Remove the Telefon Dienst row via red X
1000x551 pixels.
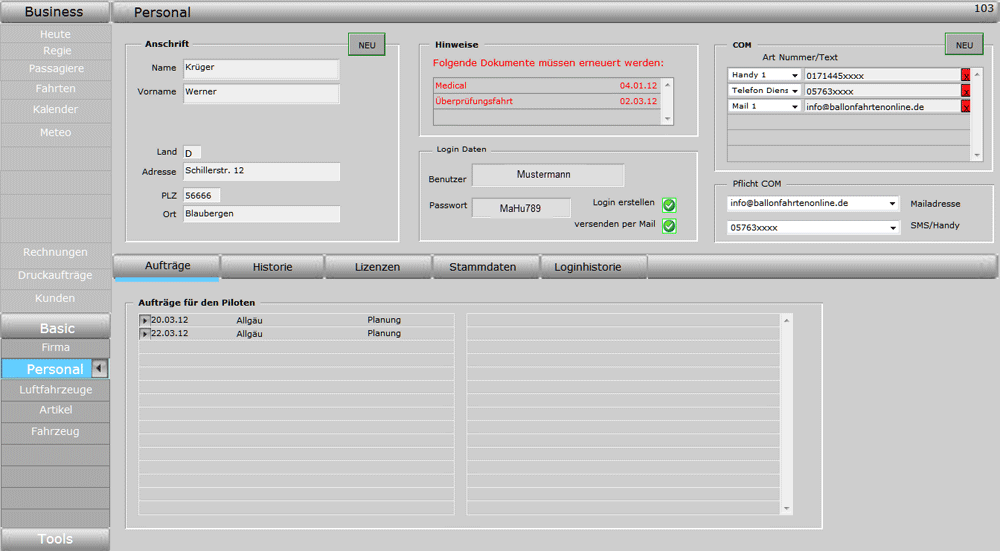click(965, 91)
